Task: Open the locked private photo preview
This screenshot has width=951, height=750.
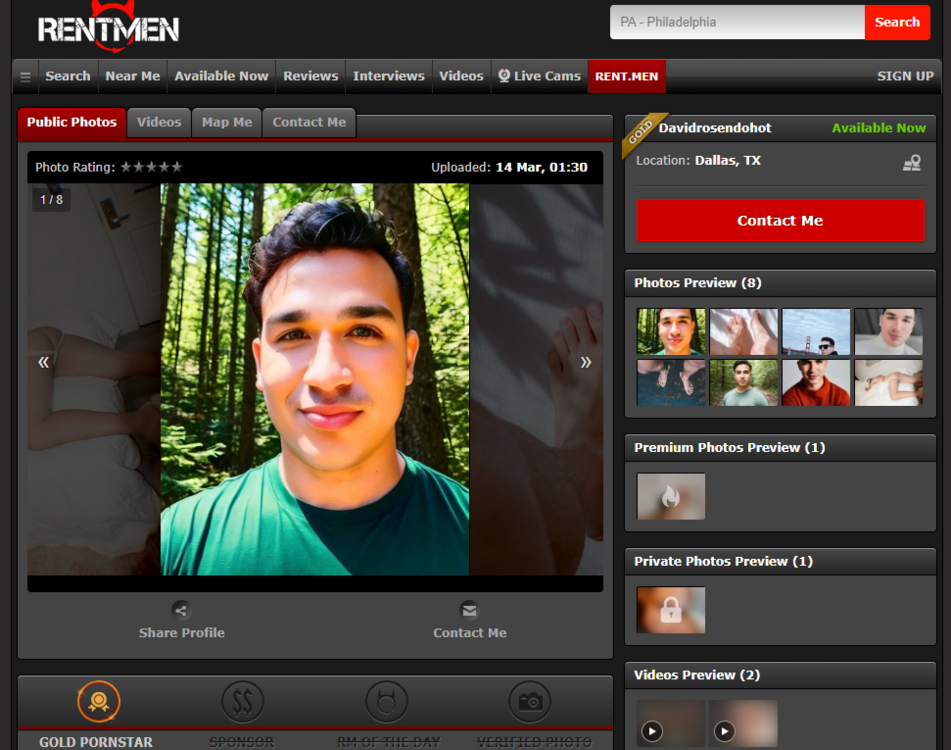Action: pyautogui.click(x=671, y=610)
